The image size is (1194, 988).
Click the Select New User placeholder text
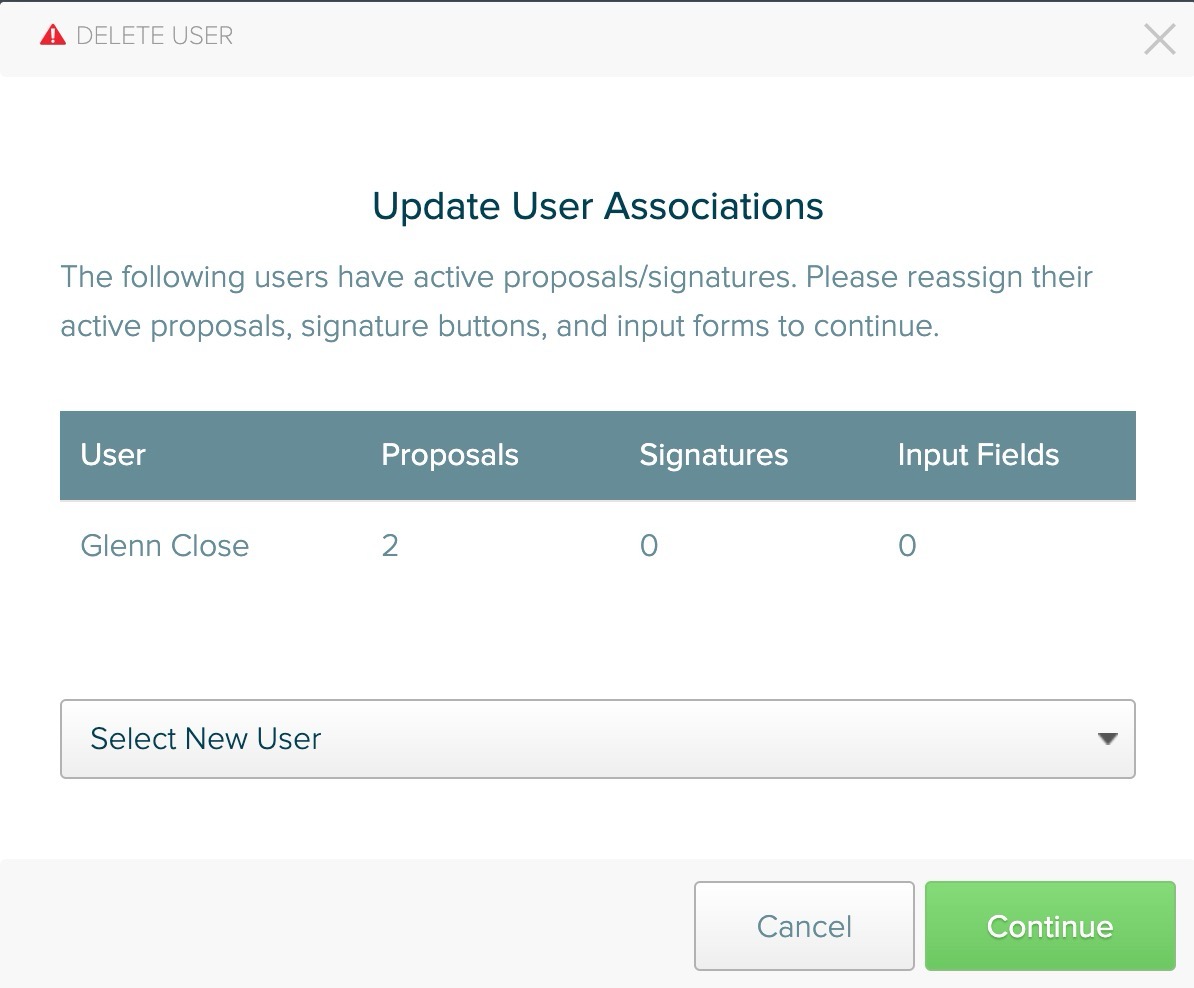pyautogui.click(x=206, y=739)
